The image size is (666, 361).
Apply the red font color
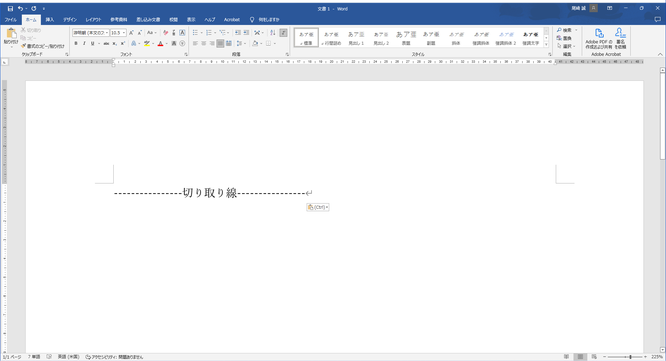pyautogui.click(x=160, y=43)
